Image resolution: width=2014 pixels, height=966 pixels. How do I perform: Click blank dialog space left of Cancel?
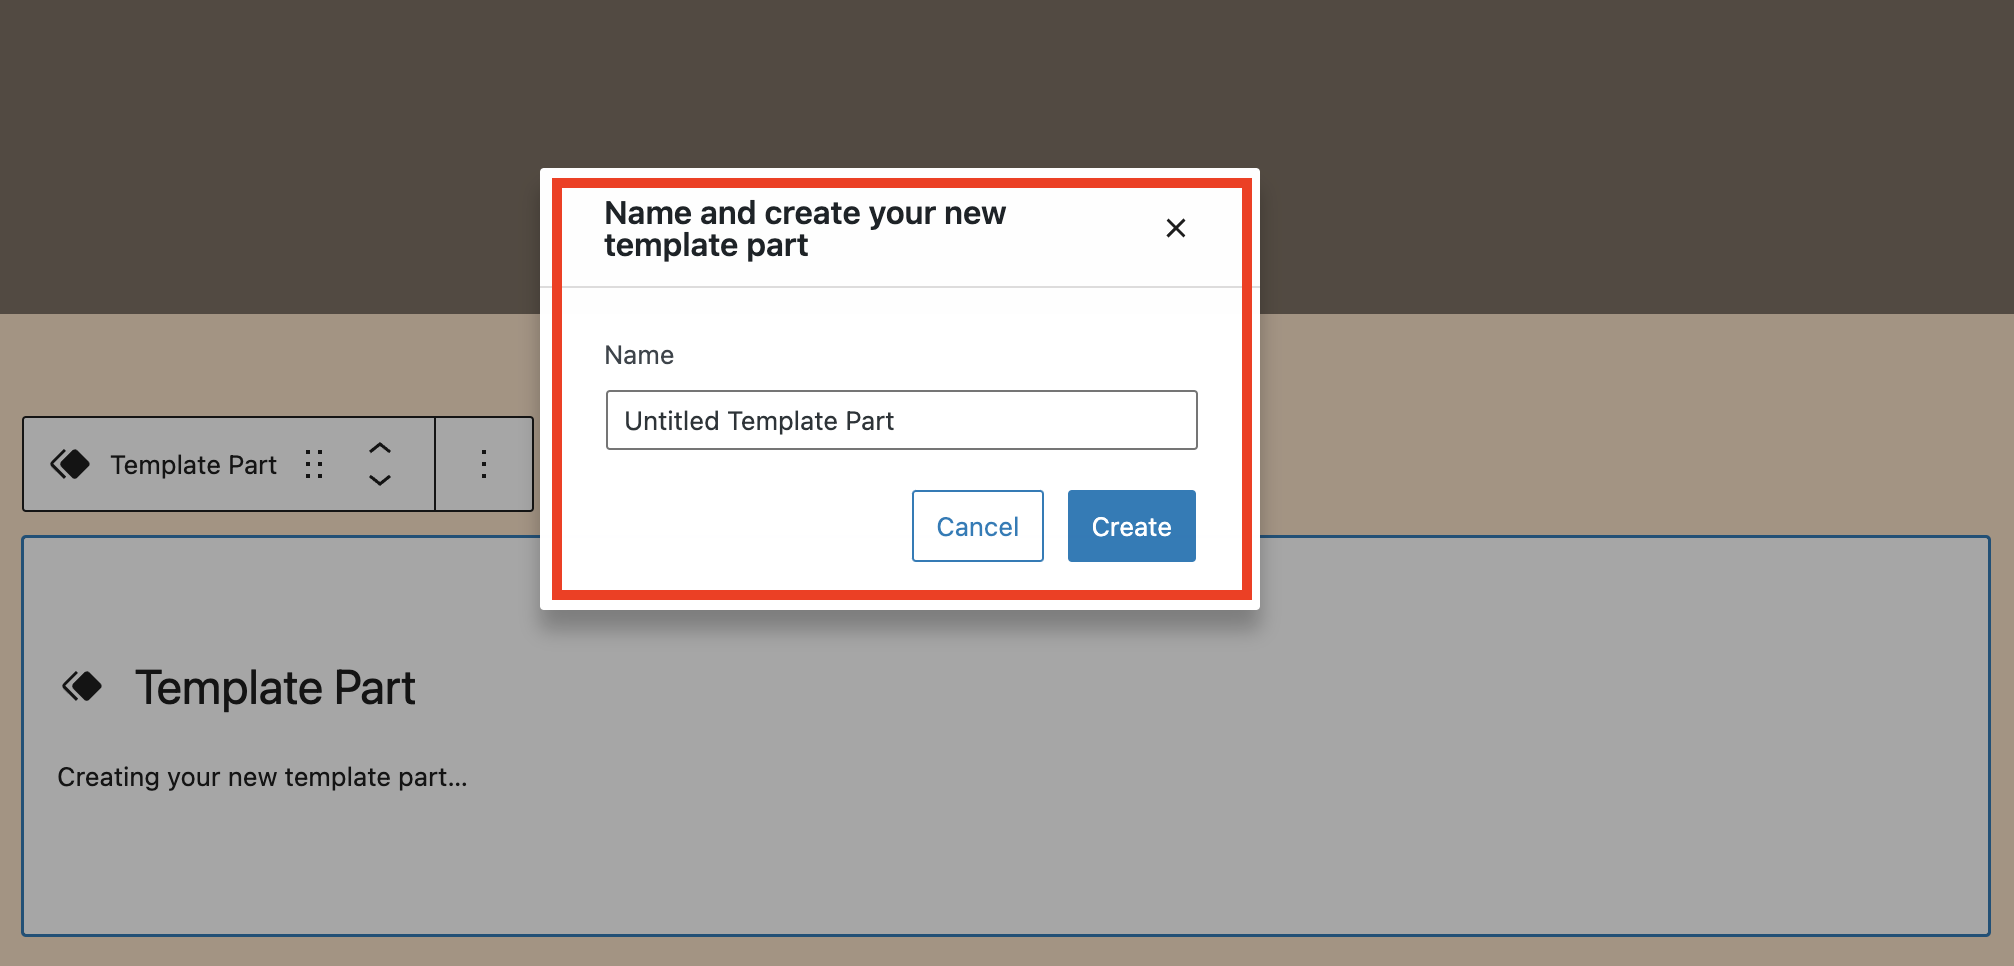[750, 526]
